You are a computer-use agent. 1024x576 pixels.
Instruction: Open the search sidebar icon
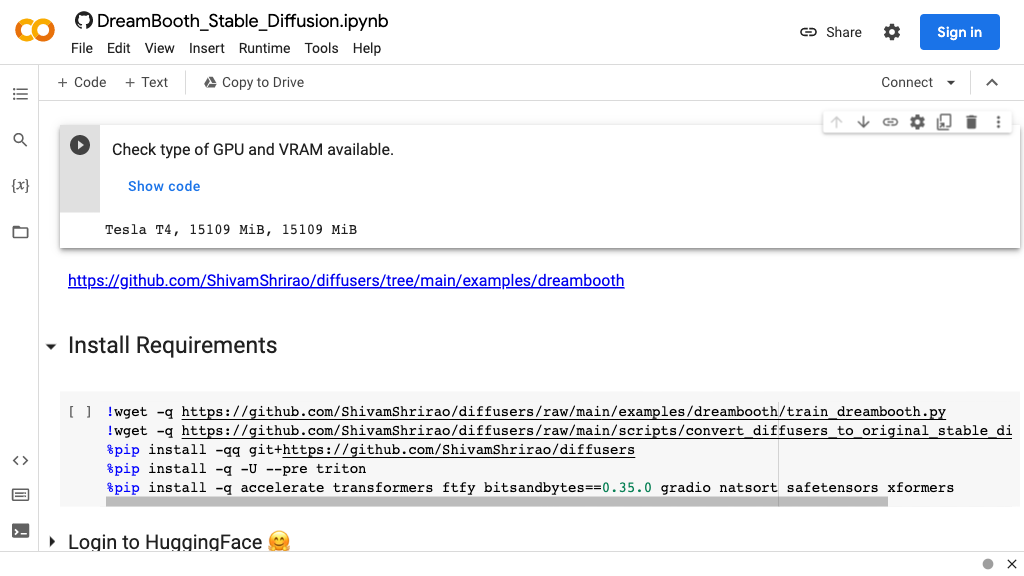(x=20, y=140)
